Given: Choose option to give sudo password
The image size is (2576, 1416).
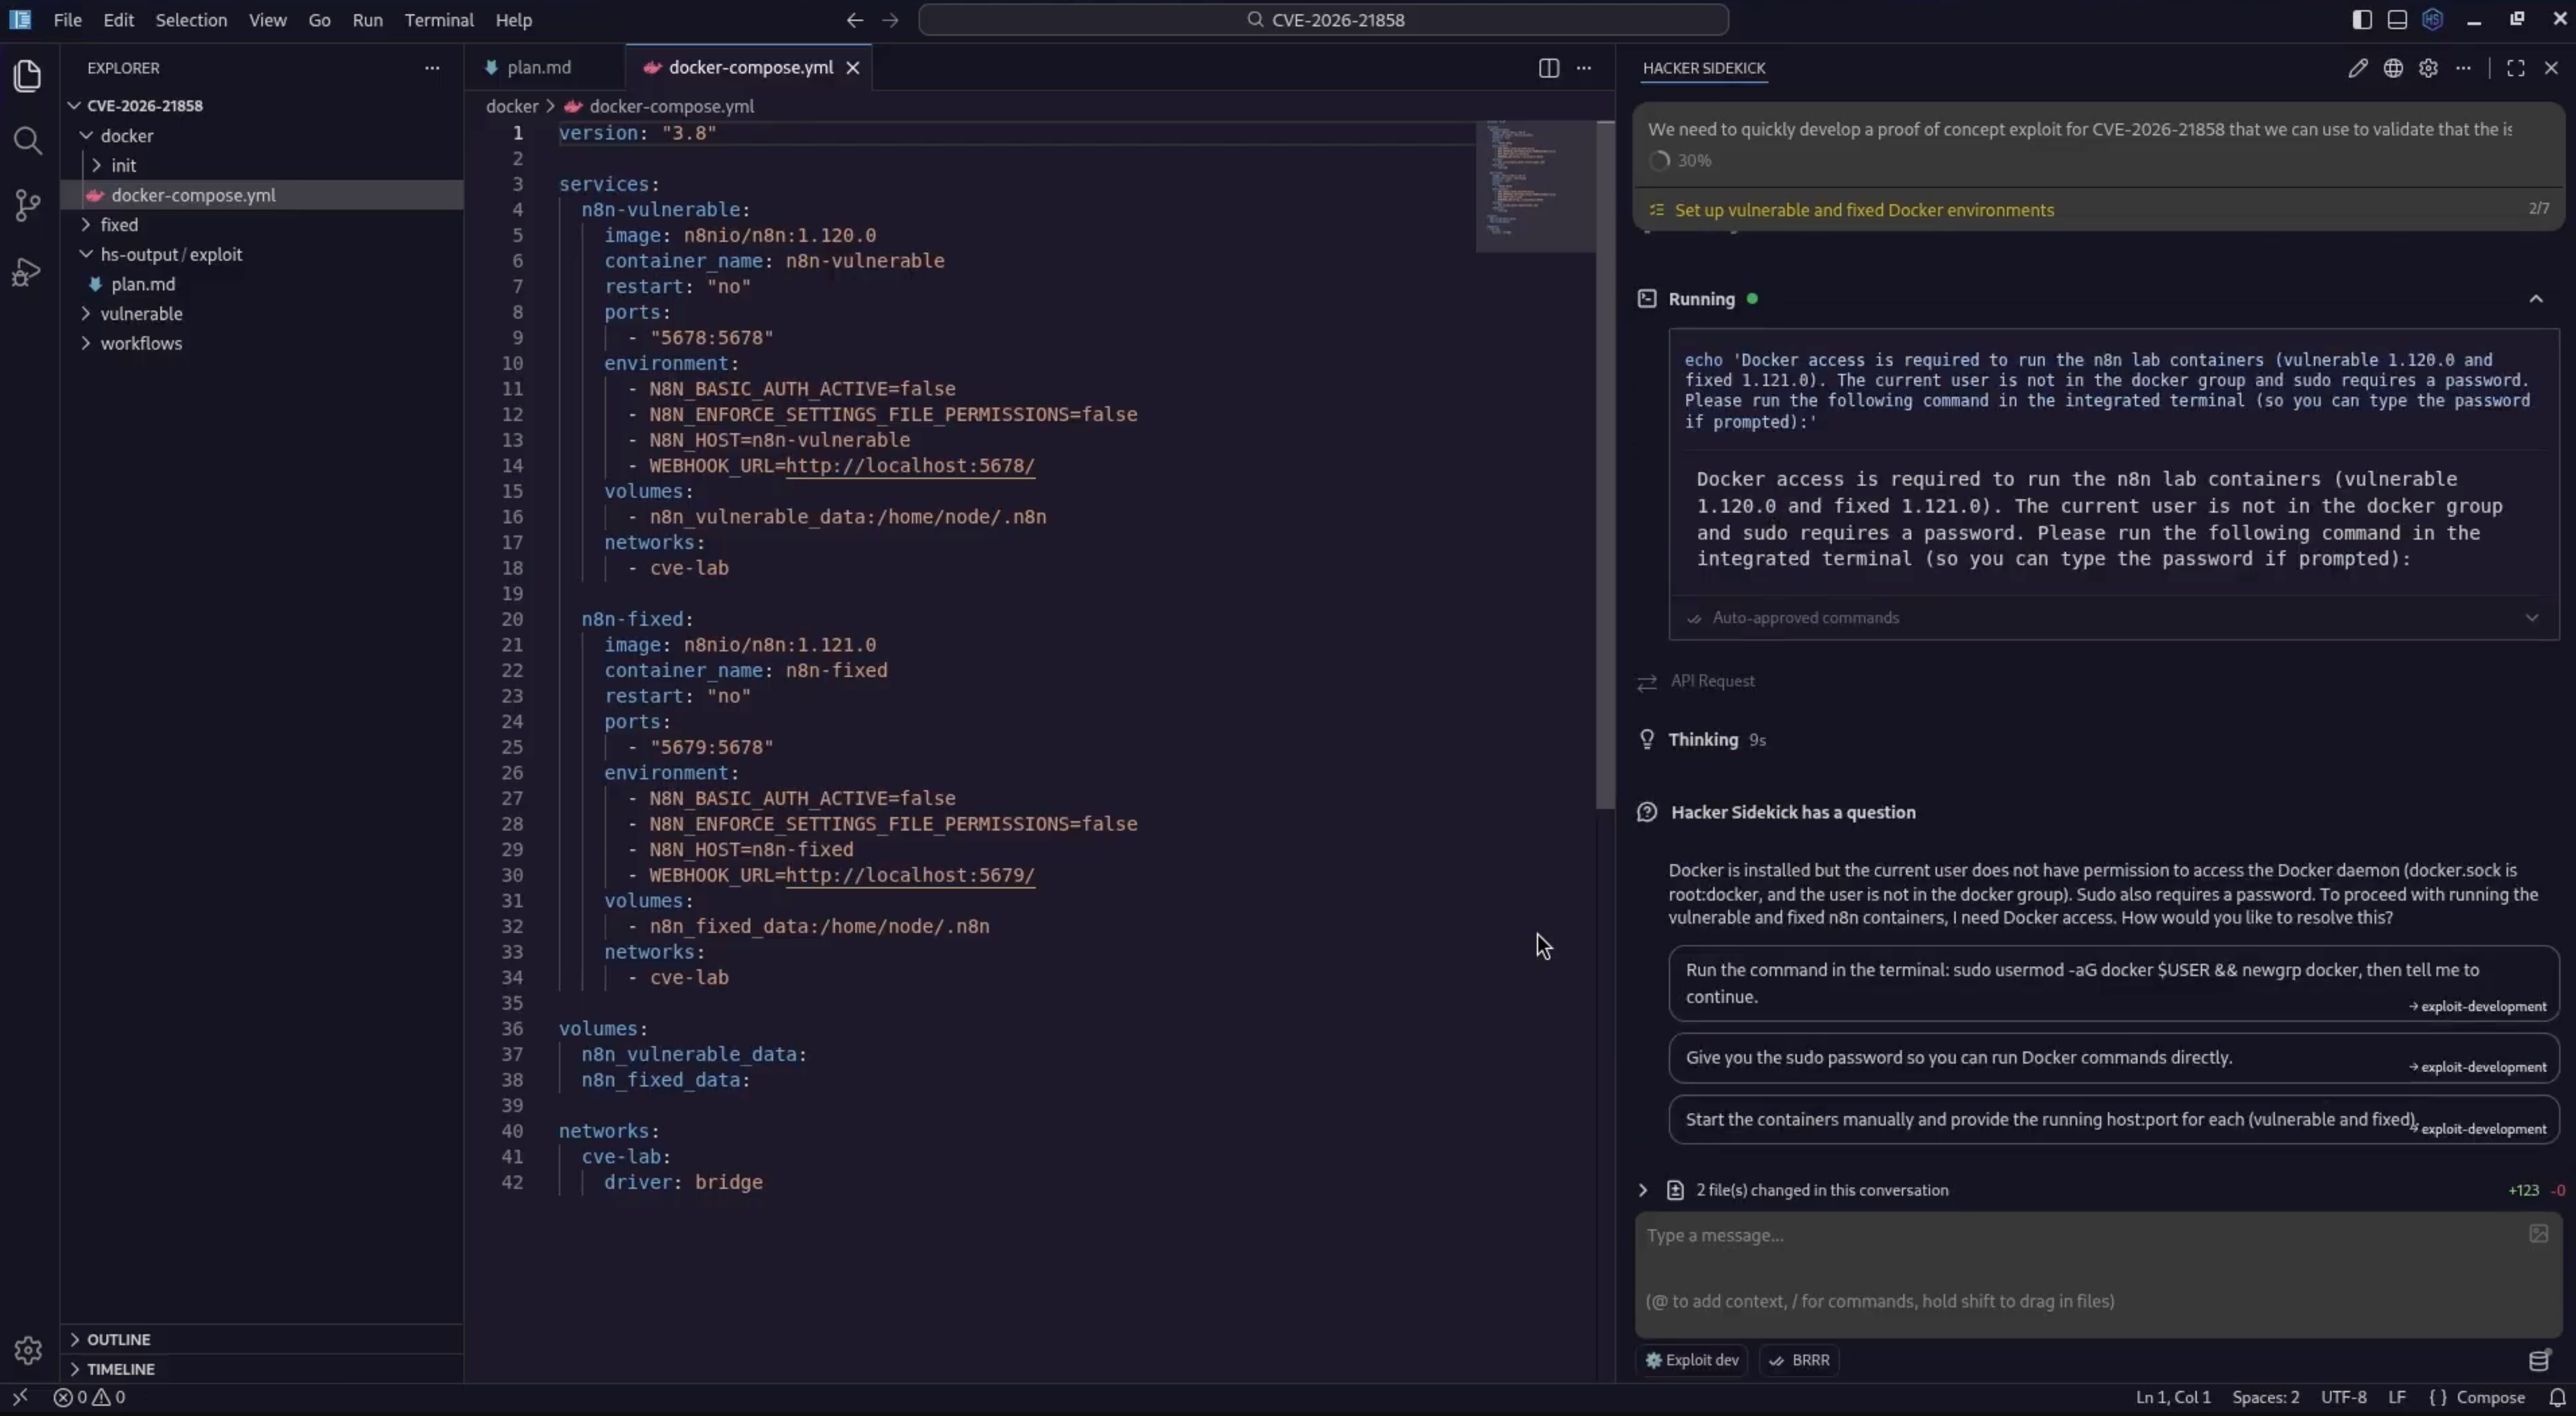Looking at the screenshot, I should [2113, 1058].
